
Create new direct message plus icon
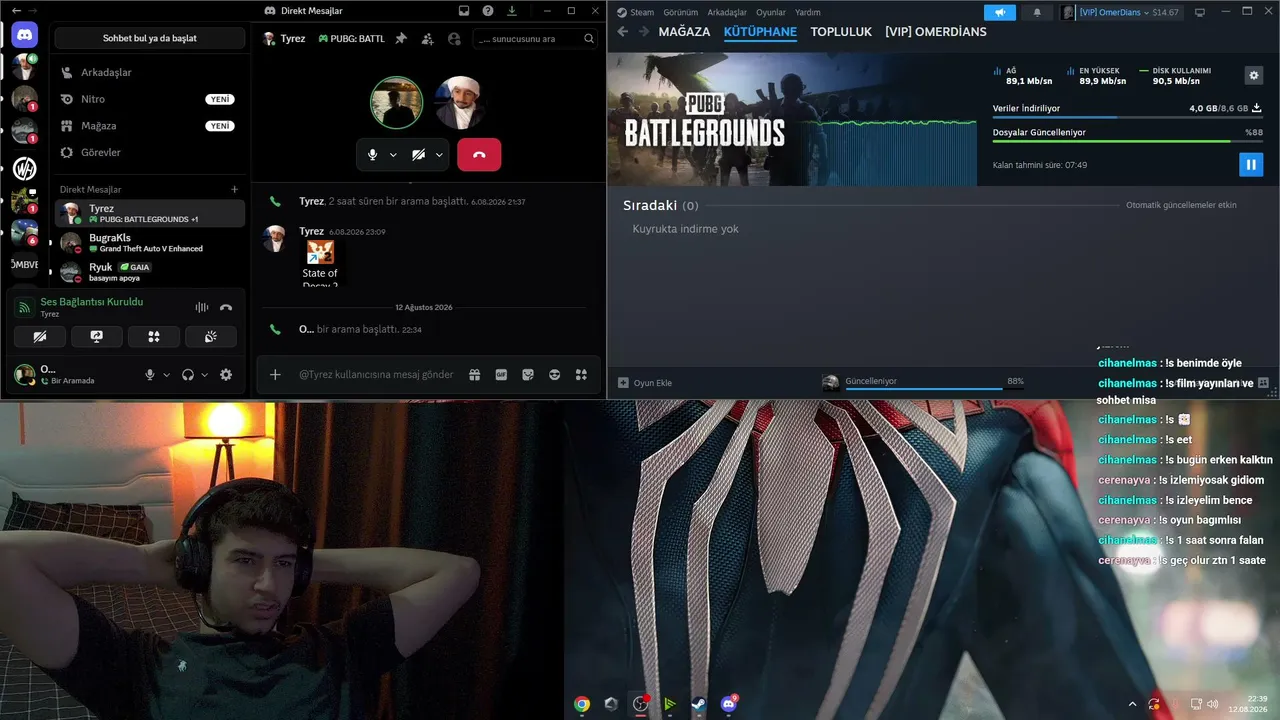[235, 189]
